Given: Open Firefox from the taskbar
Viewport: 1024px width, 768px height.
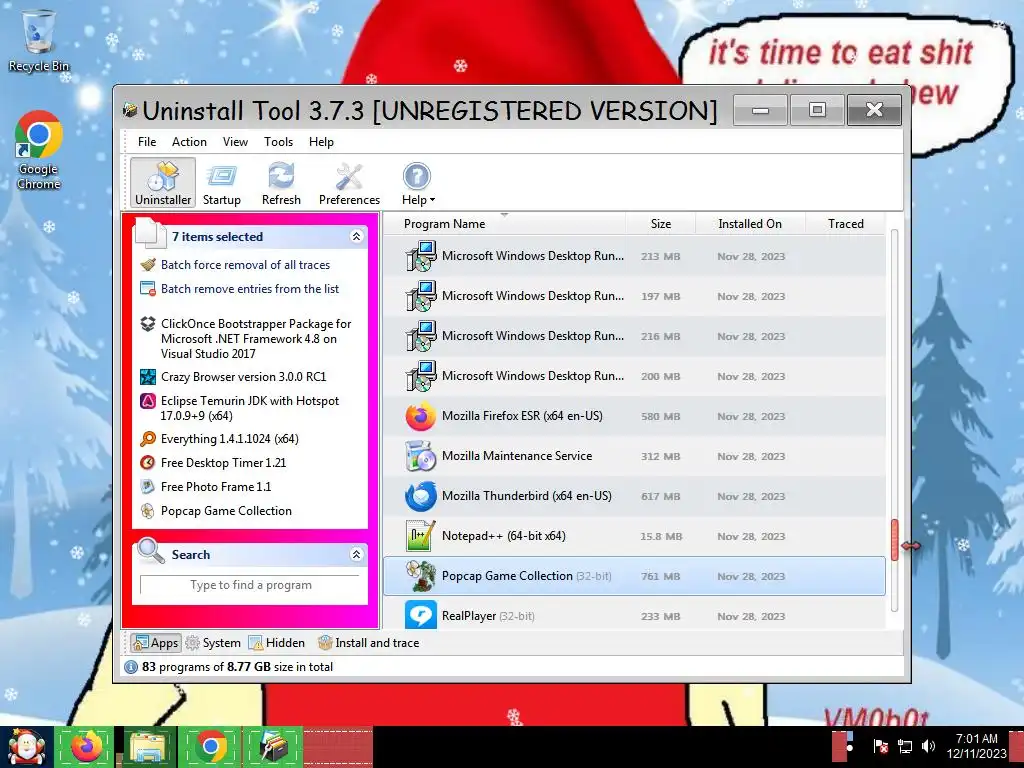Looking at the screenshot, I should (86, 747).
